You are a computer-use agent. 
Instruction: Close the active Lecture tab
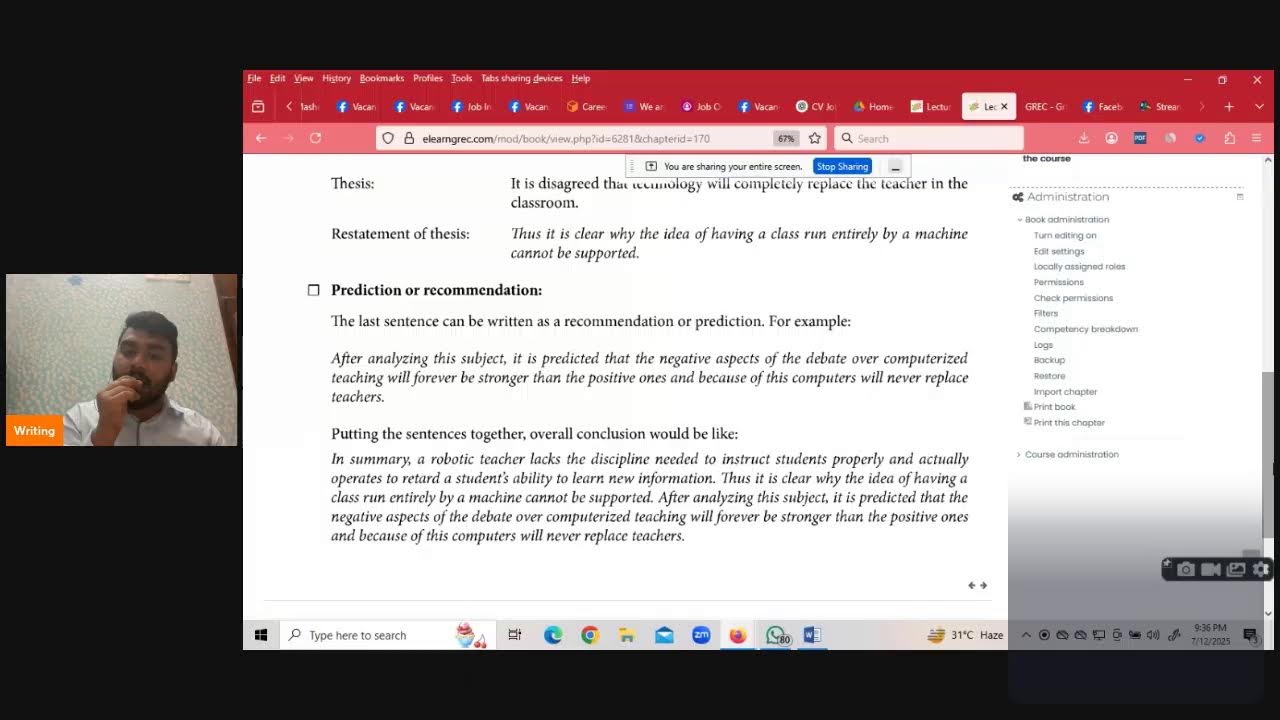pos(1004,107)
